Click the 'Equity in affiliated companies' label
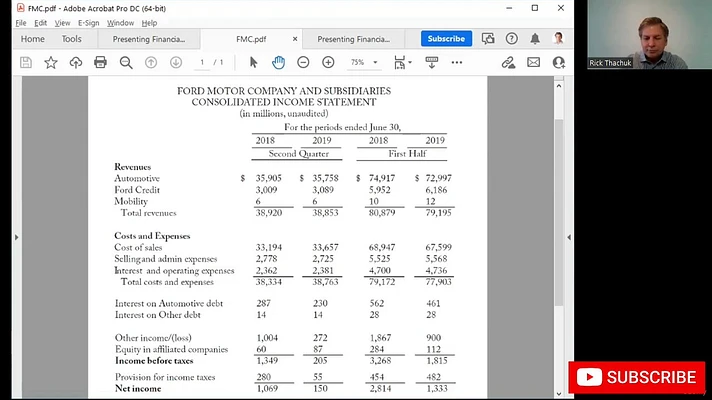Screen dimensions: 712x400 click(x=172, y=350)
